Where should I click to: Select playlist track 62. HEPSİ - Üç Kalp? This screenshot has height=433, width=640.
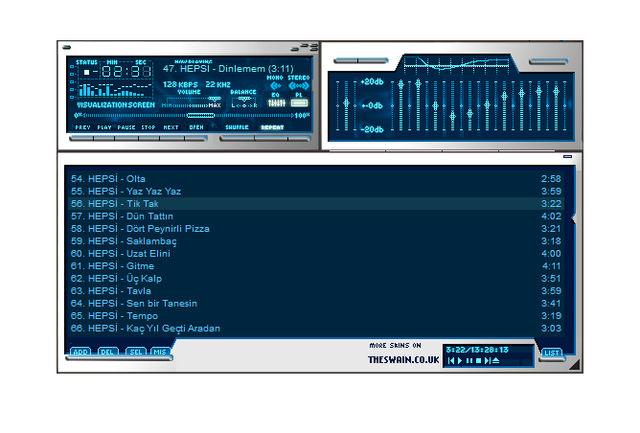tap(317, 278)
